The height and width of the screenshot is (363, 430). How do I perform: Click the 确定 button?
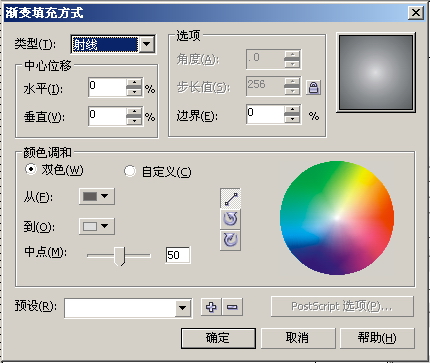pos(218,338)
